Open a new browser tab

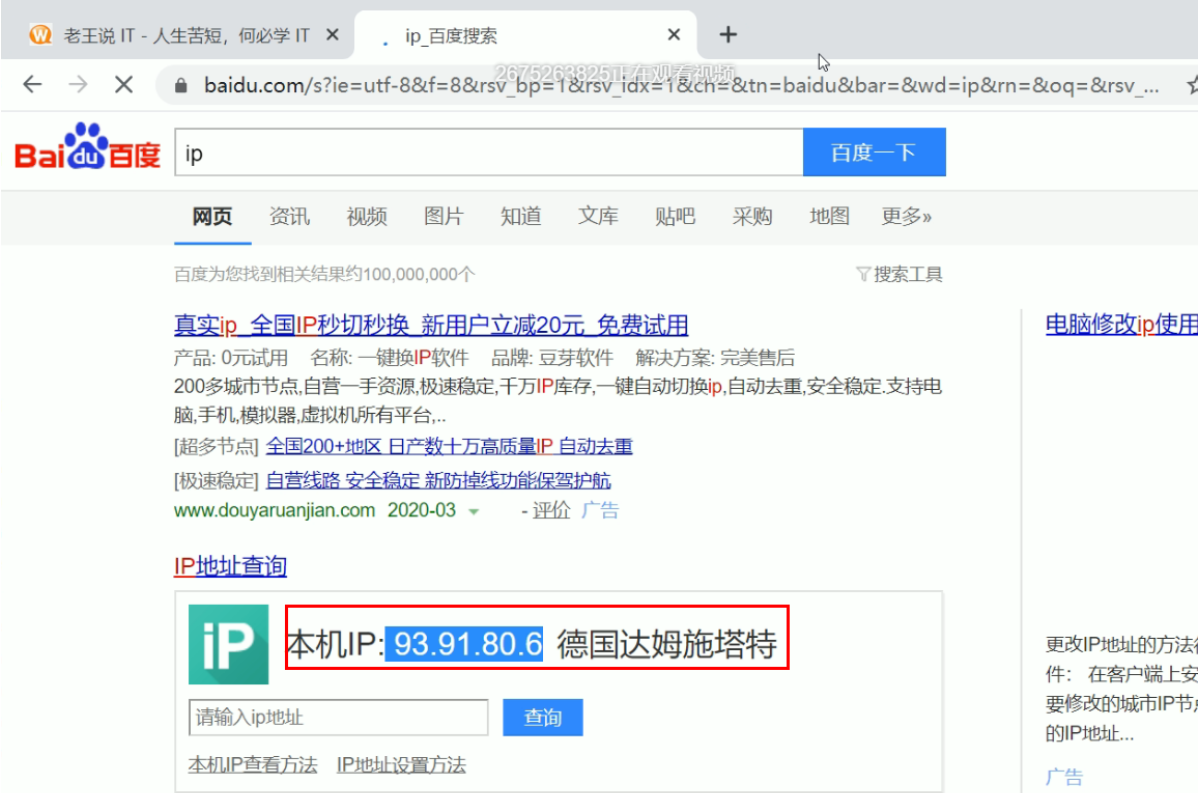point(728,34)
